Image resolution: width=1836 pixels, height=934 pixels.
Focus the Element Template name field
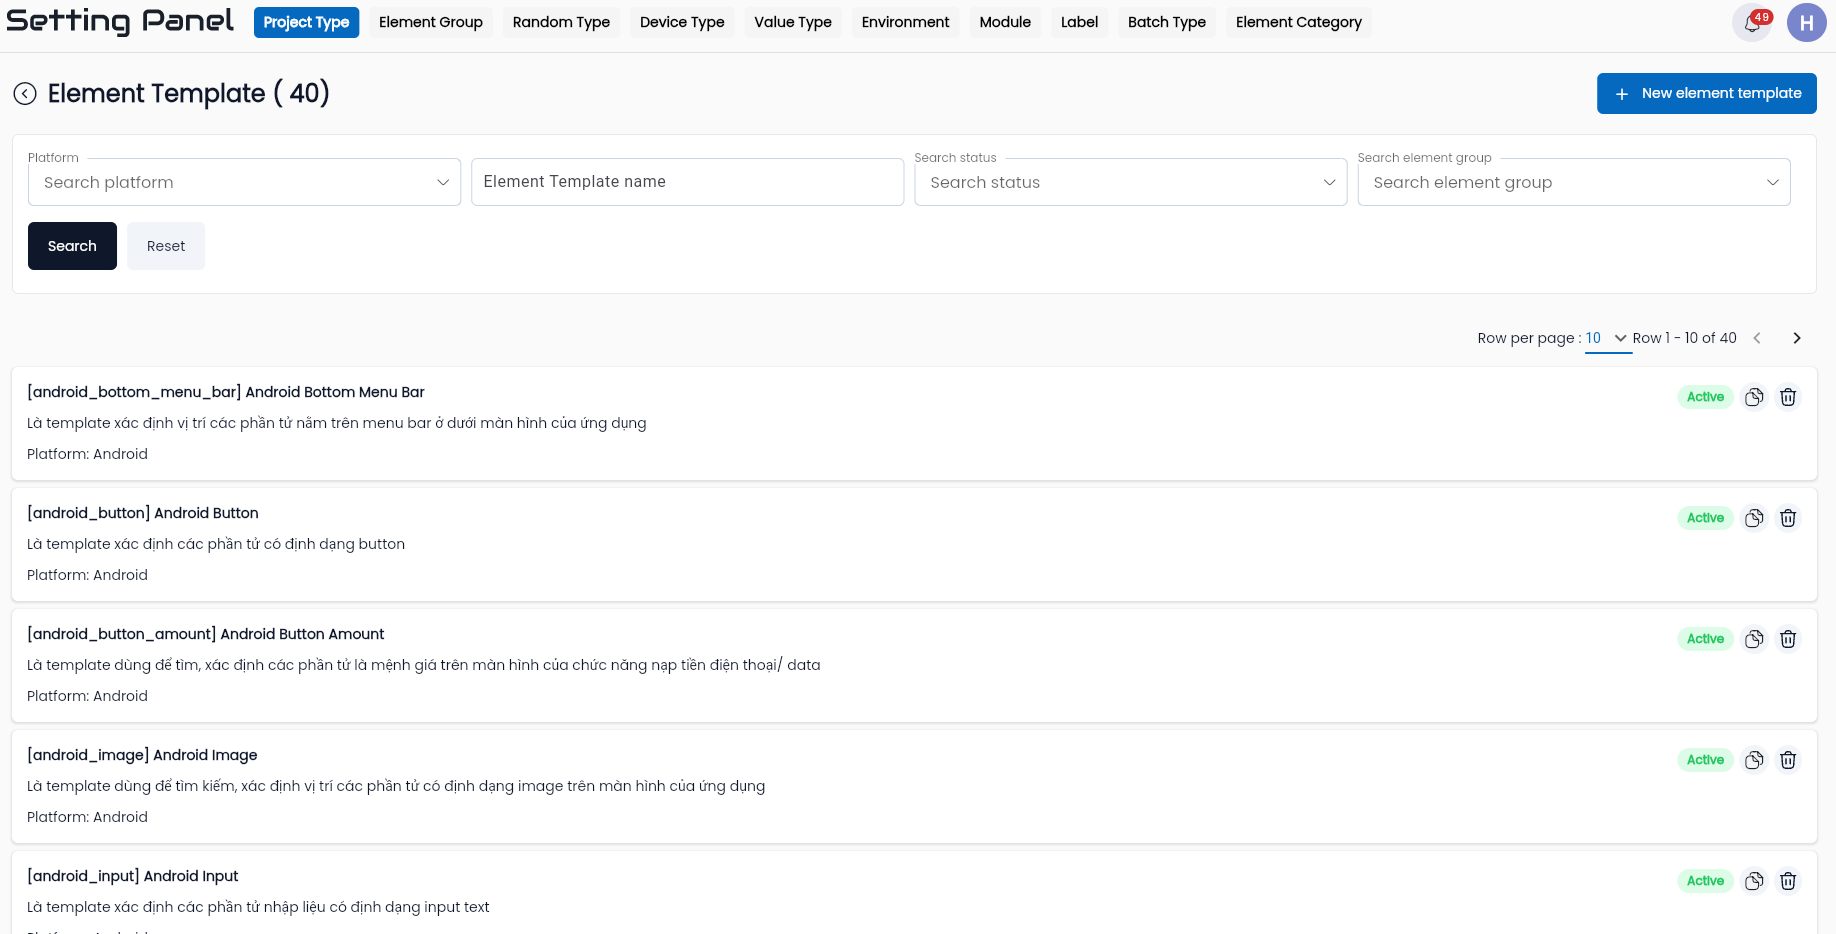[687, 182]
